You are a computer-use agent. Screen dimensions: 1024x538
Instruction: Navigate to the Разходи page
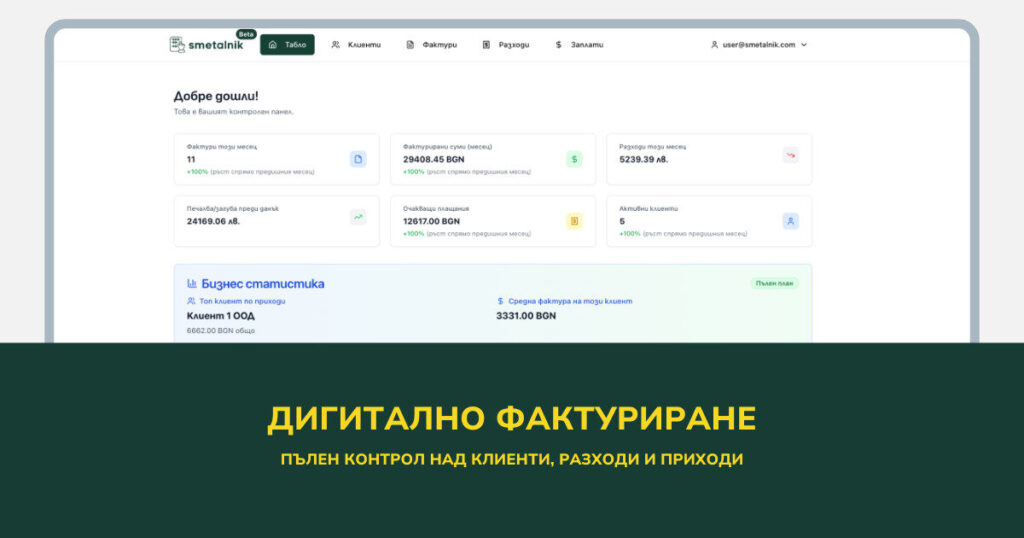click(x=506, y=45)
